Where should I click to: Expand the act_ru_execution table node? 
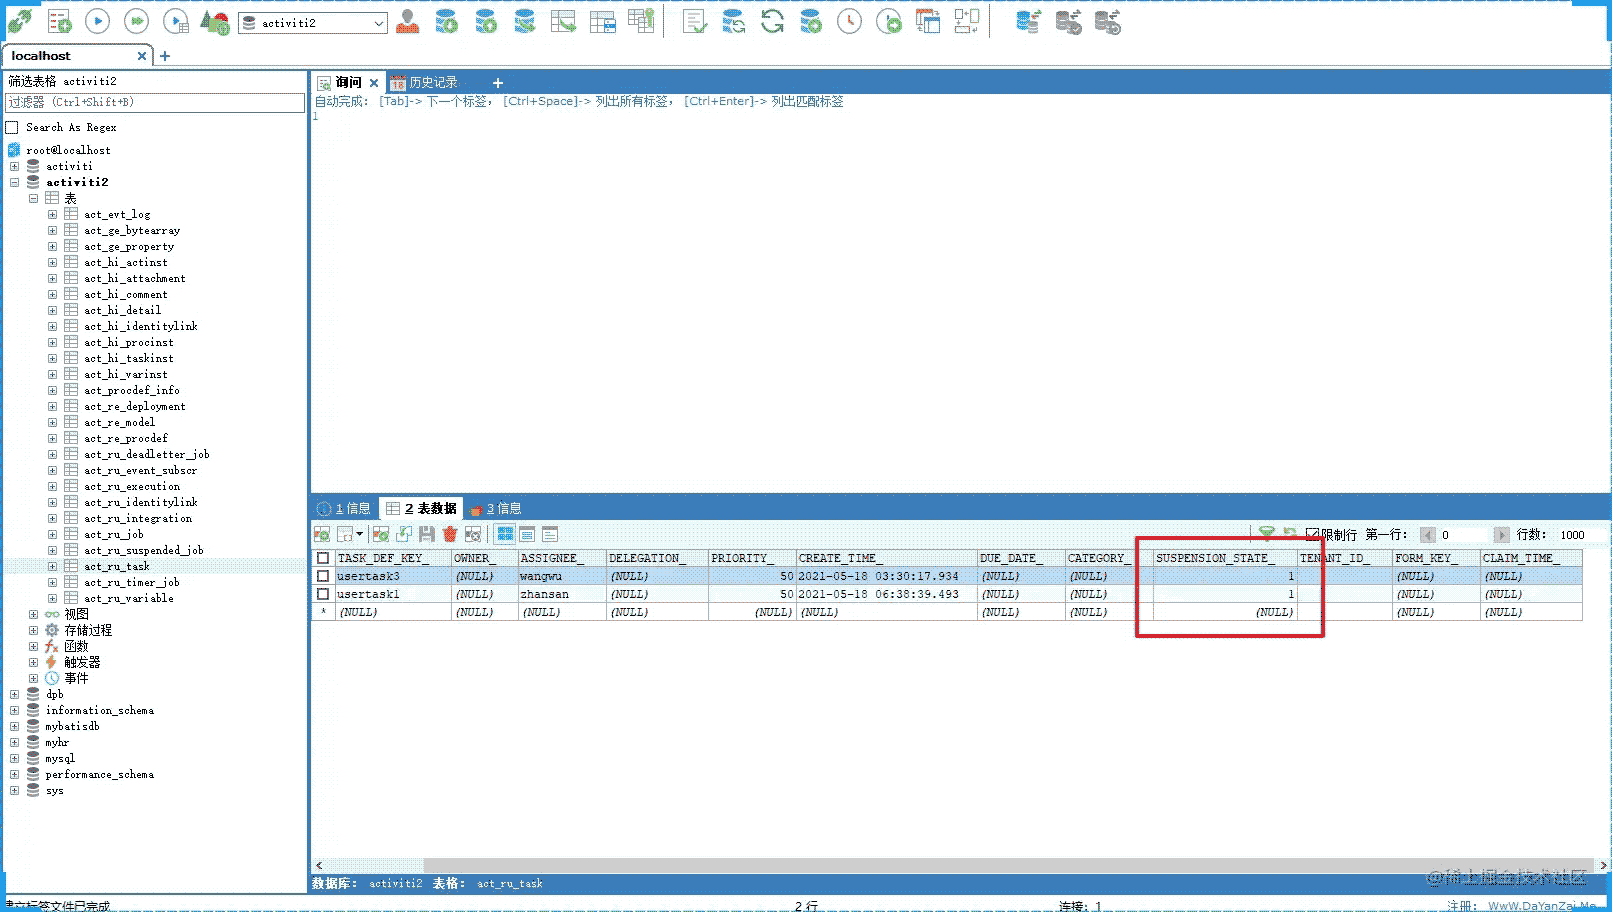point(52,486)
